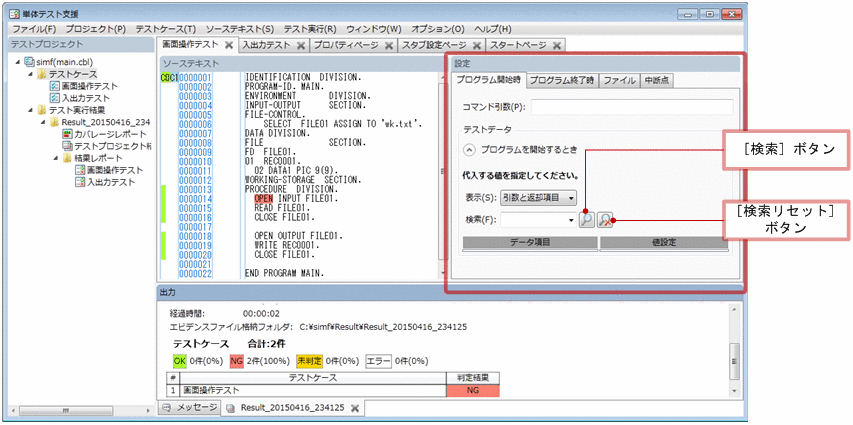Click the カバレージレポート icon in tree
The width and height of the screenshot is (853, 425).
click(x=67, y=134)
